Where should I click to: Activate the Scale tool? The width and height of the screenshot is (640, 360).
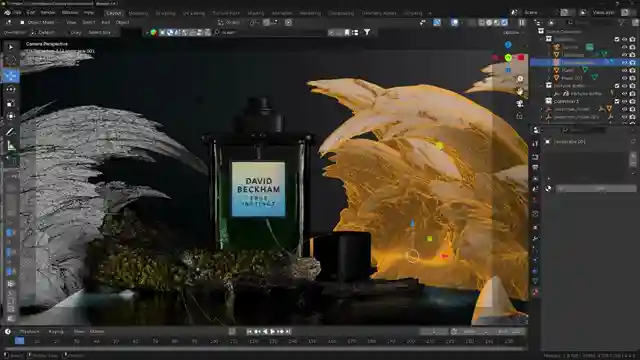(x=11, y=103)
